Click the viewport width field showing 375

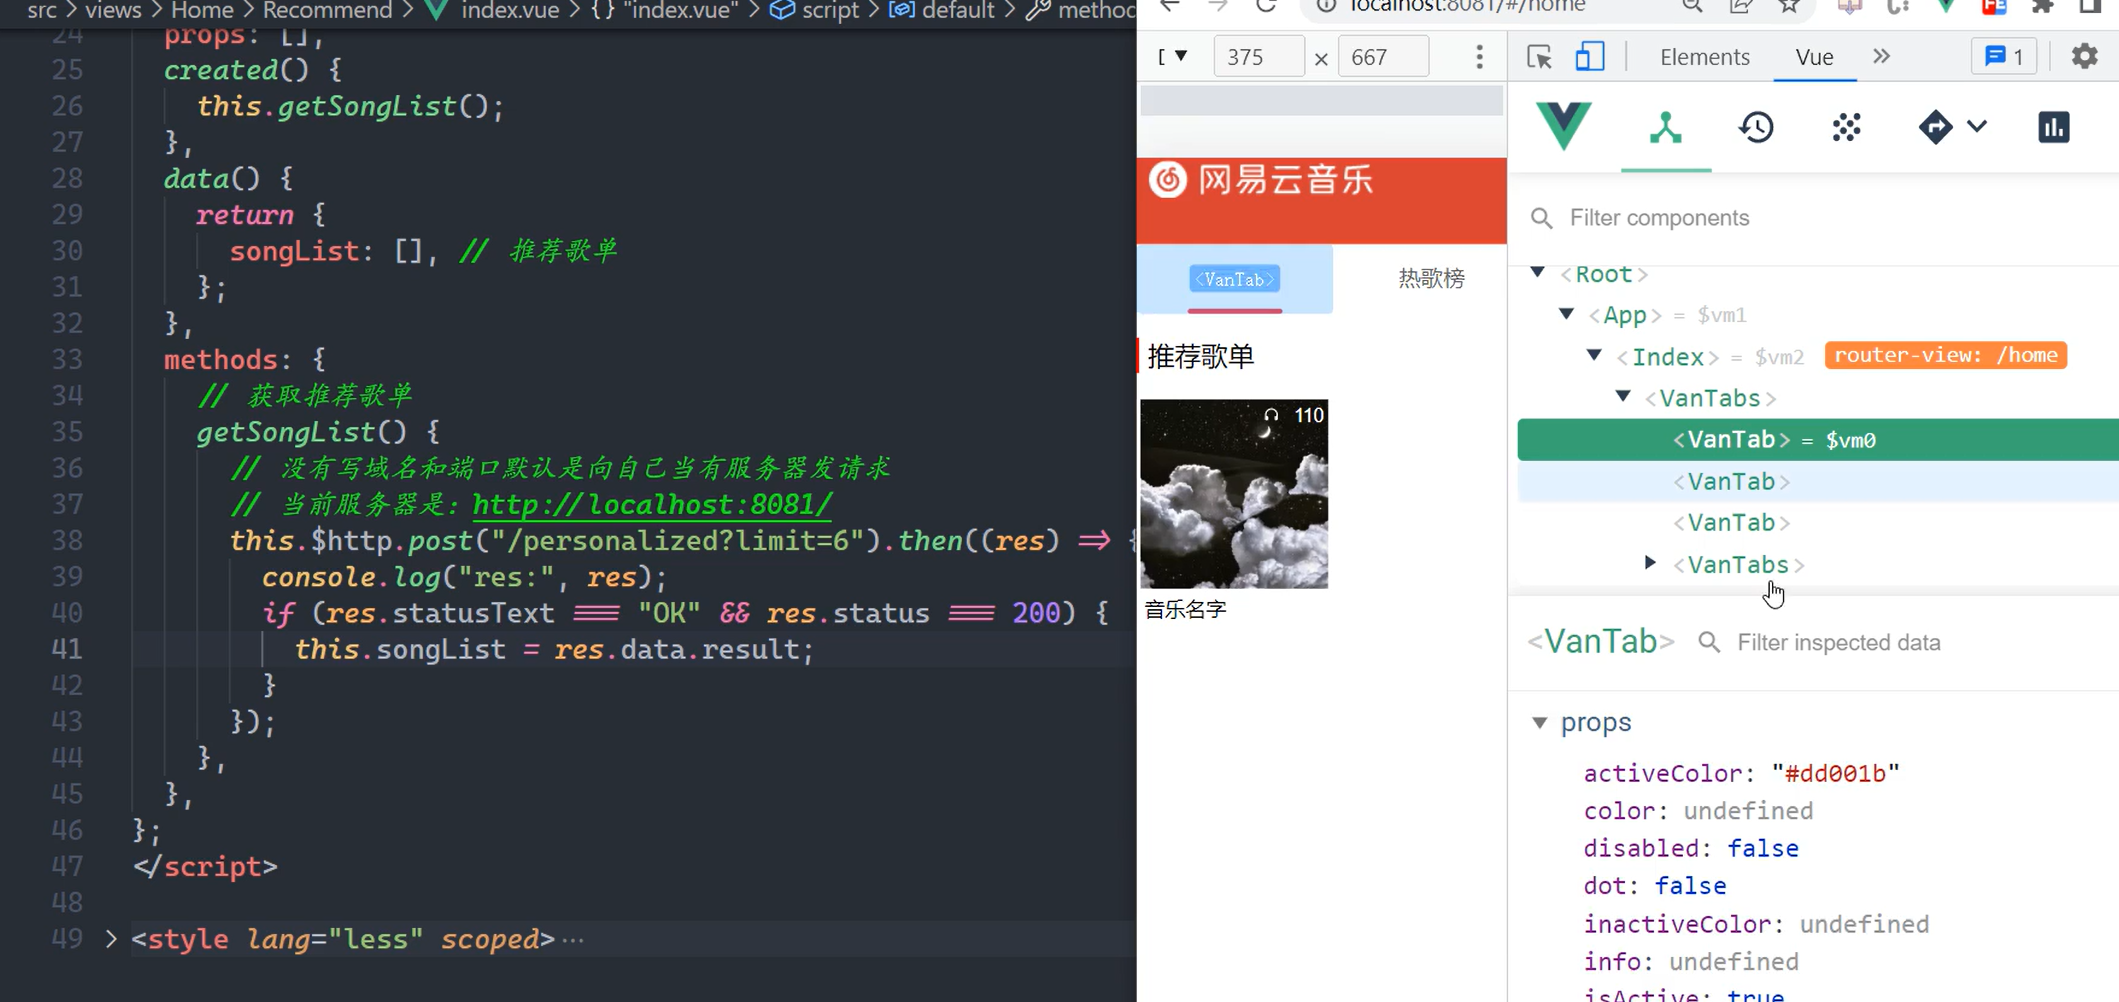(1257, 56)
